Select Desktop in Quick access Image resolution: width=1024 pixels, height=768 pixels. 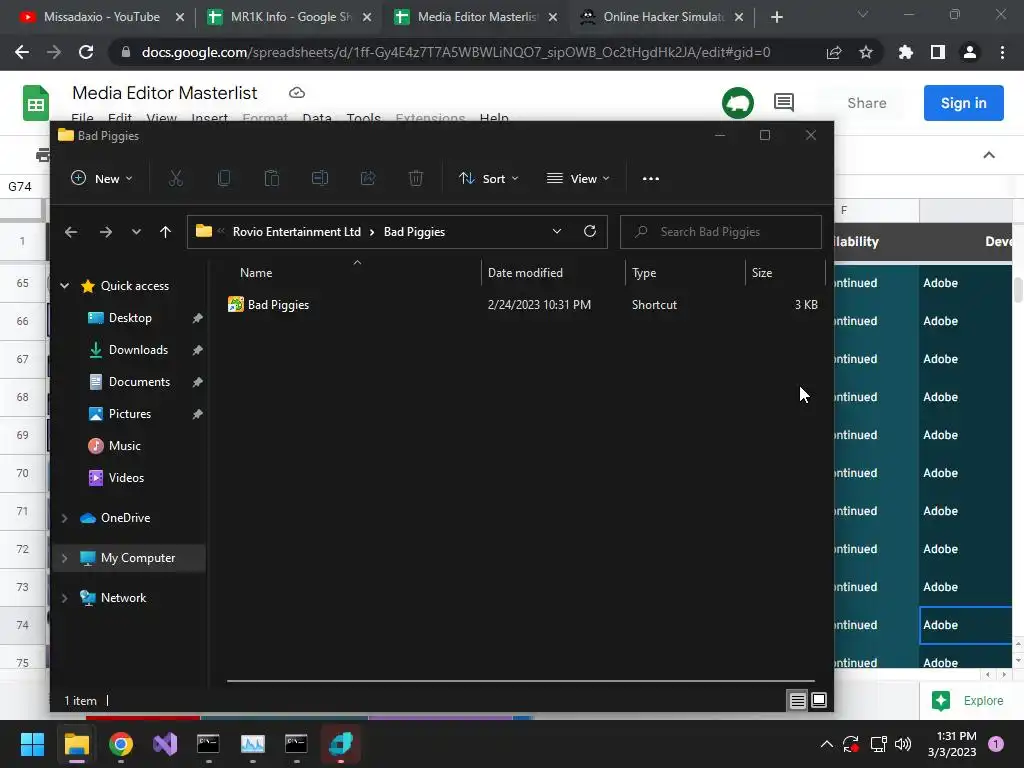pos(130,317)
